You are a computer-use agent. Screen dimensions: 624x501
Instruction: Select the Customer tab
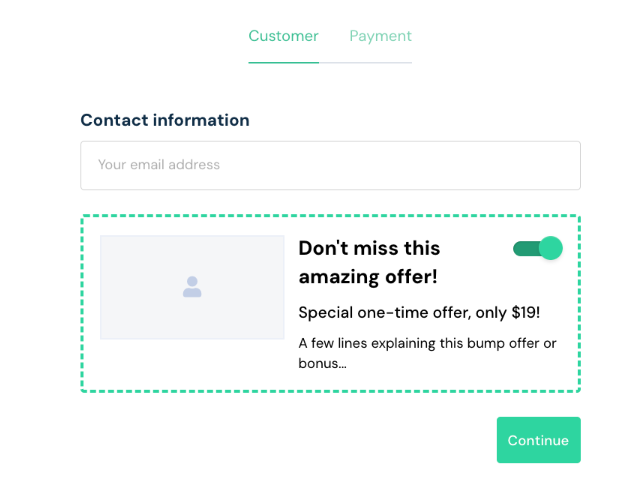[283, 36]
